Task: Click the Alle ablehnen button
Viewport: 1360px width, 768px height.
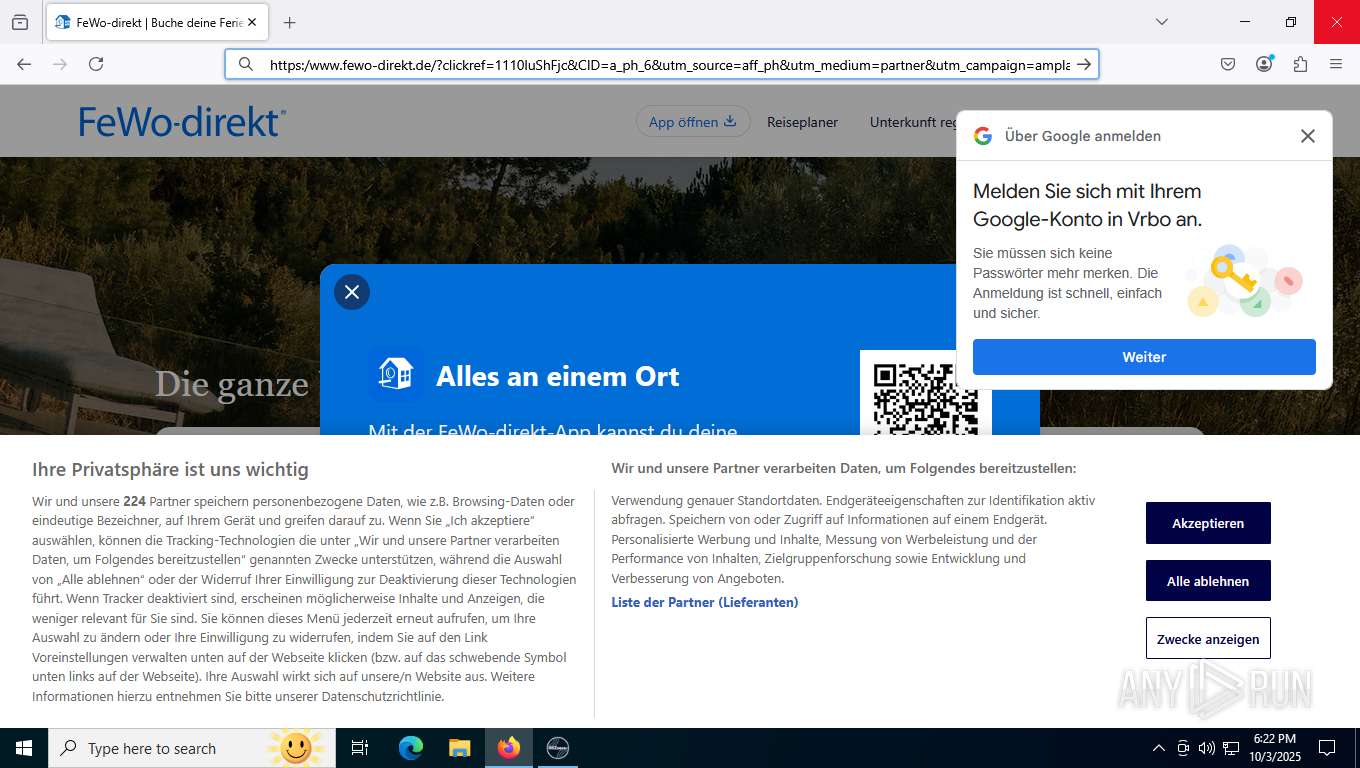Action: pos(1208,581)
